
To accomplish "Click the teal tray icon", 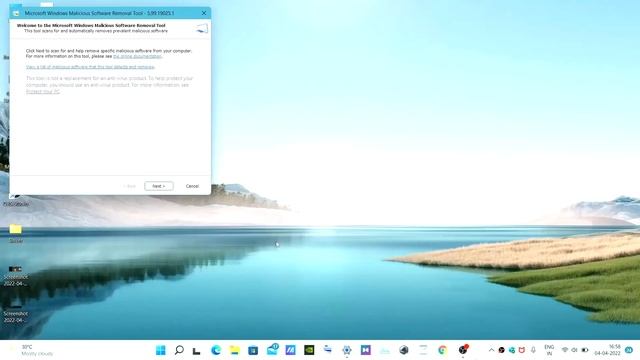I will (512, 350).
